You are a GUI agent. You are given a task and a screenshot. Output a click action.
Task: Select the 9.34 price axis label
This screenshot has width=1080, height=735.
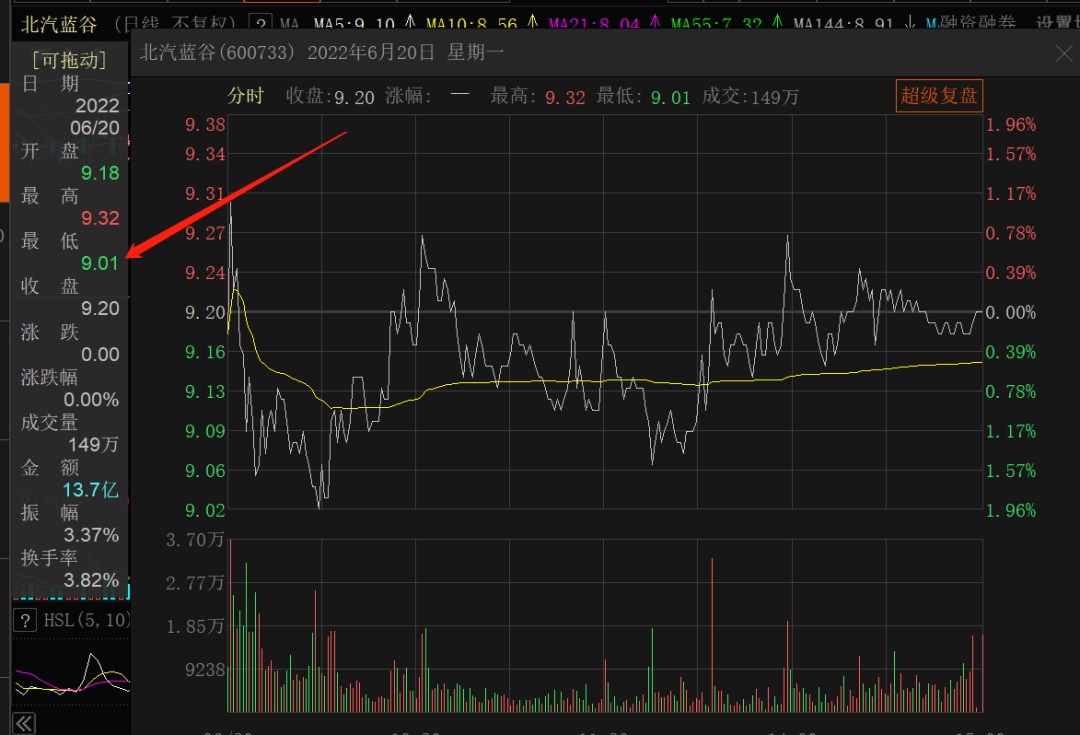[x=205, y=154]
